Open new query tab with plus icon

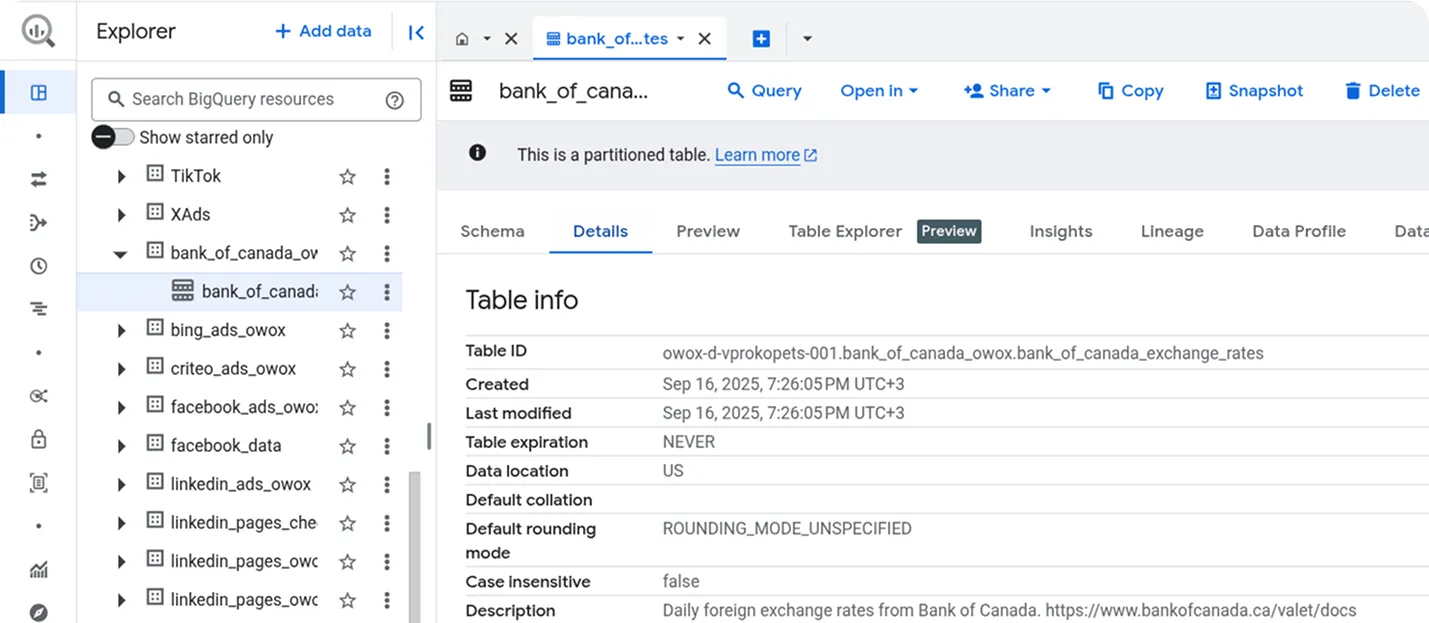[x=761, y=39]
